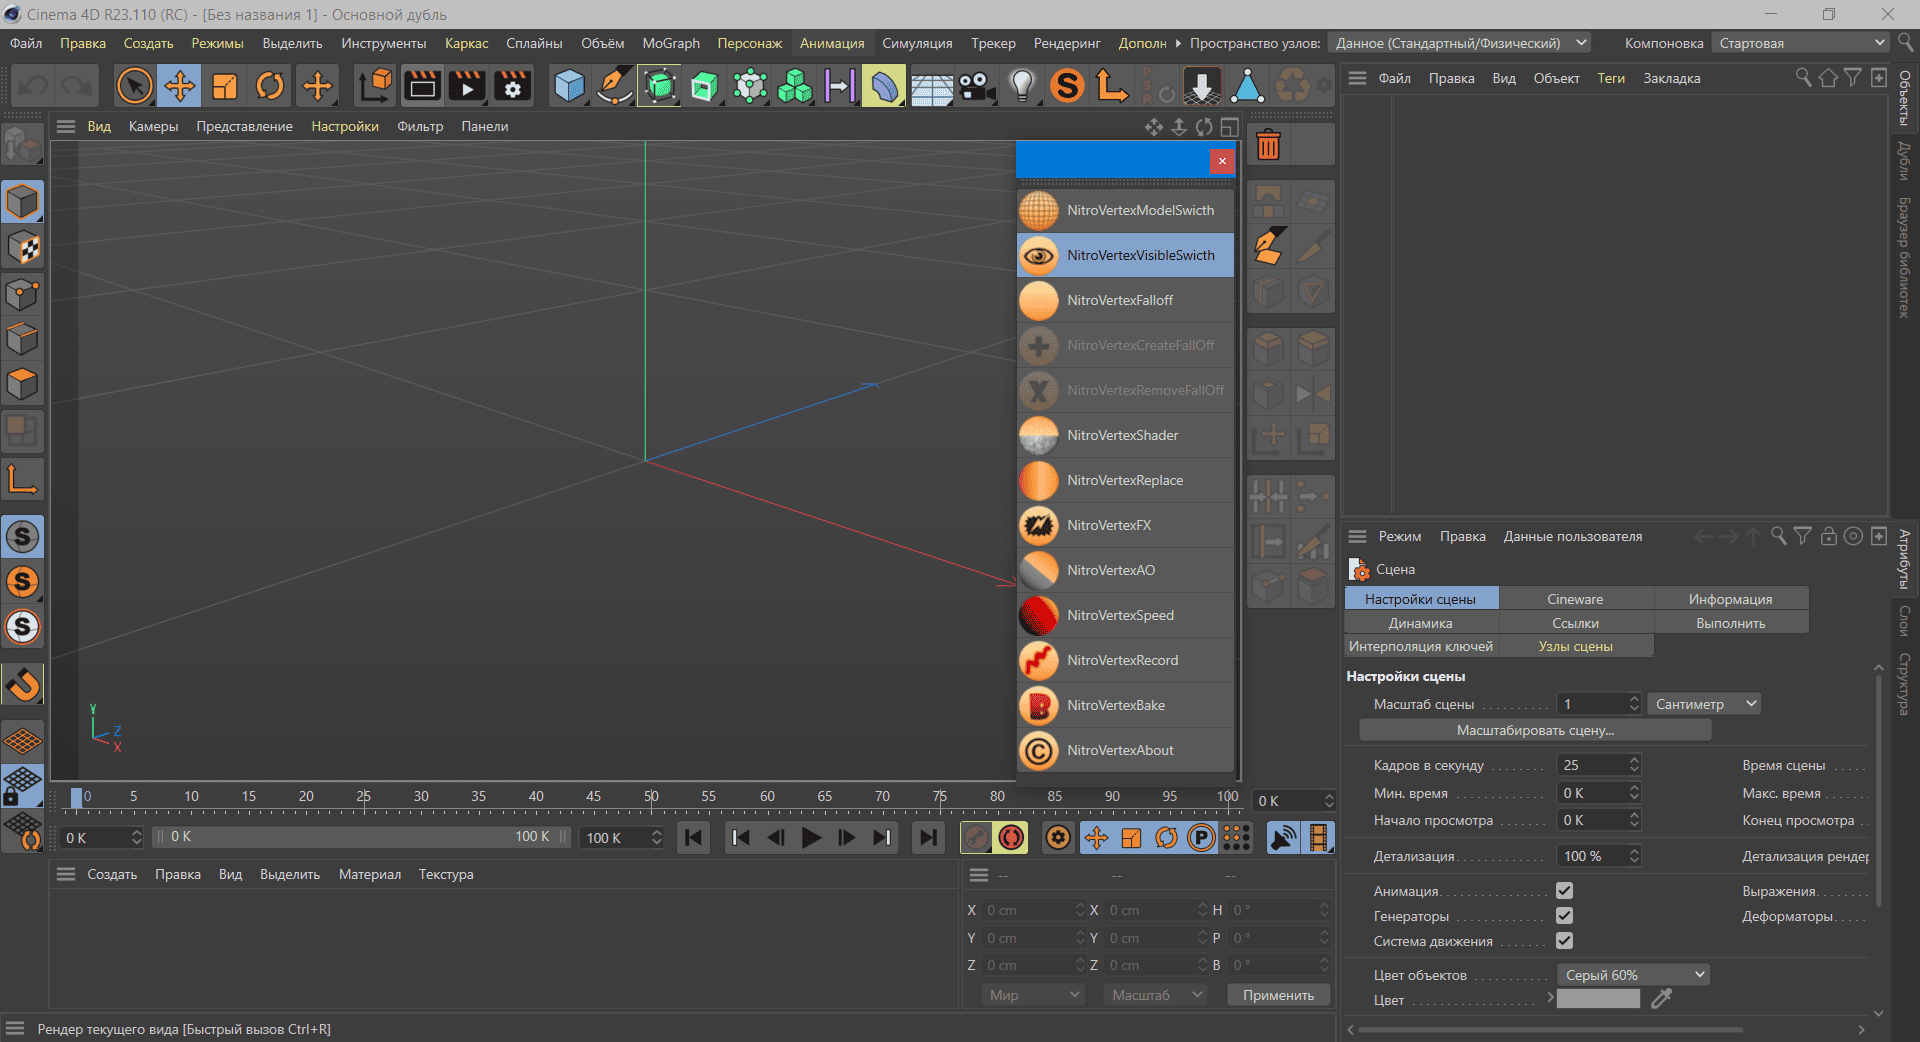Screen dimensions: 1920x1042
Task: Open NitroVertexShader
Action: (1126, 435)
